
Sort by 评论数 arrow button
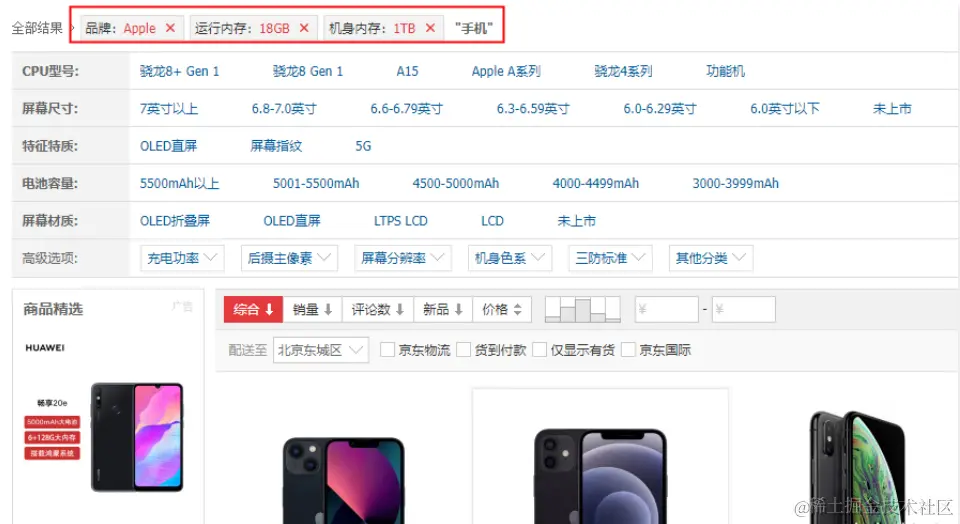[x=378, y=310]
